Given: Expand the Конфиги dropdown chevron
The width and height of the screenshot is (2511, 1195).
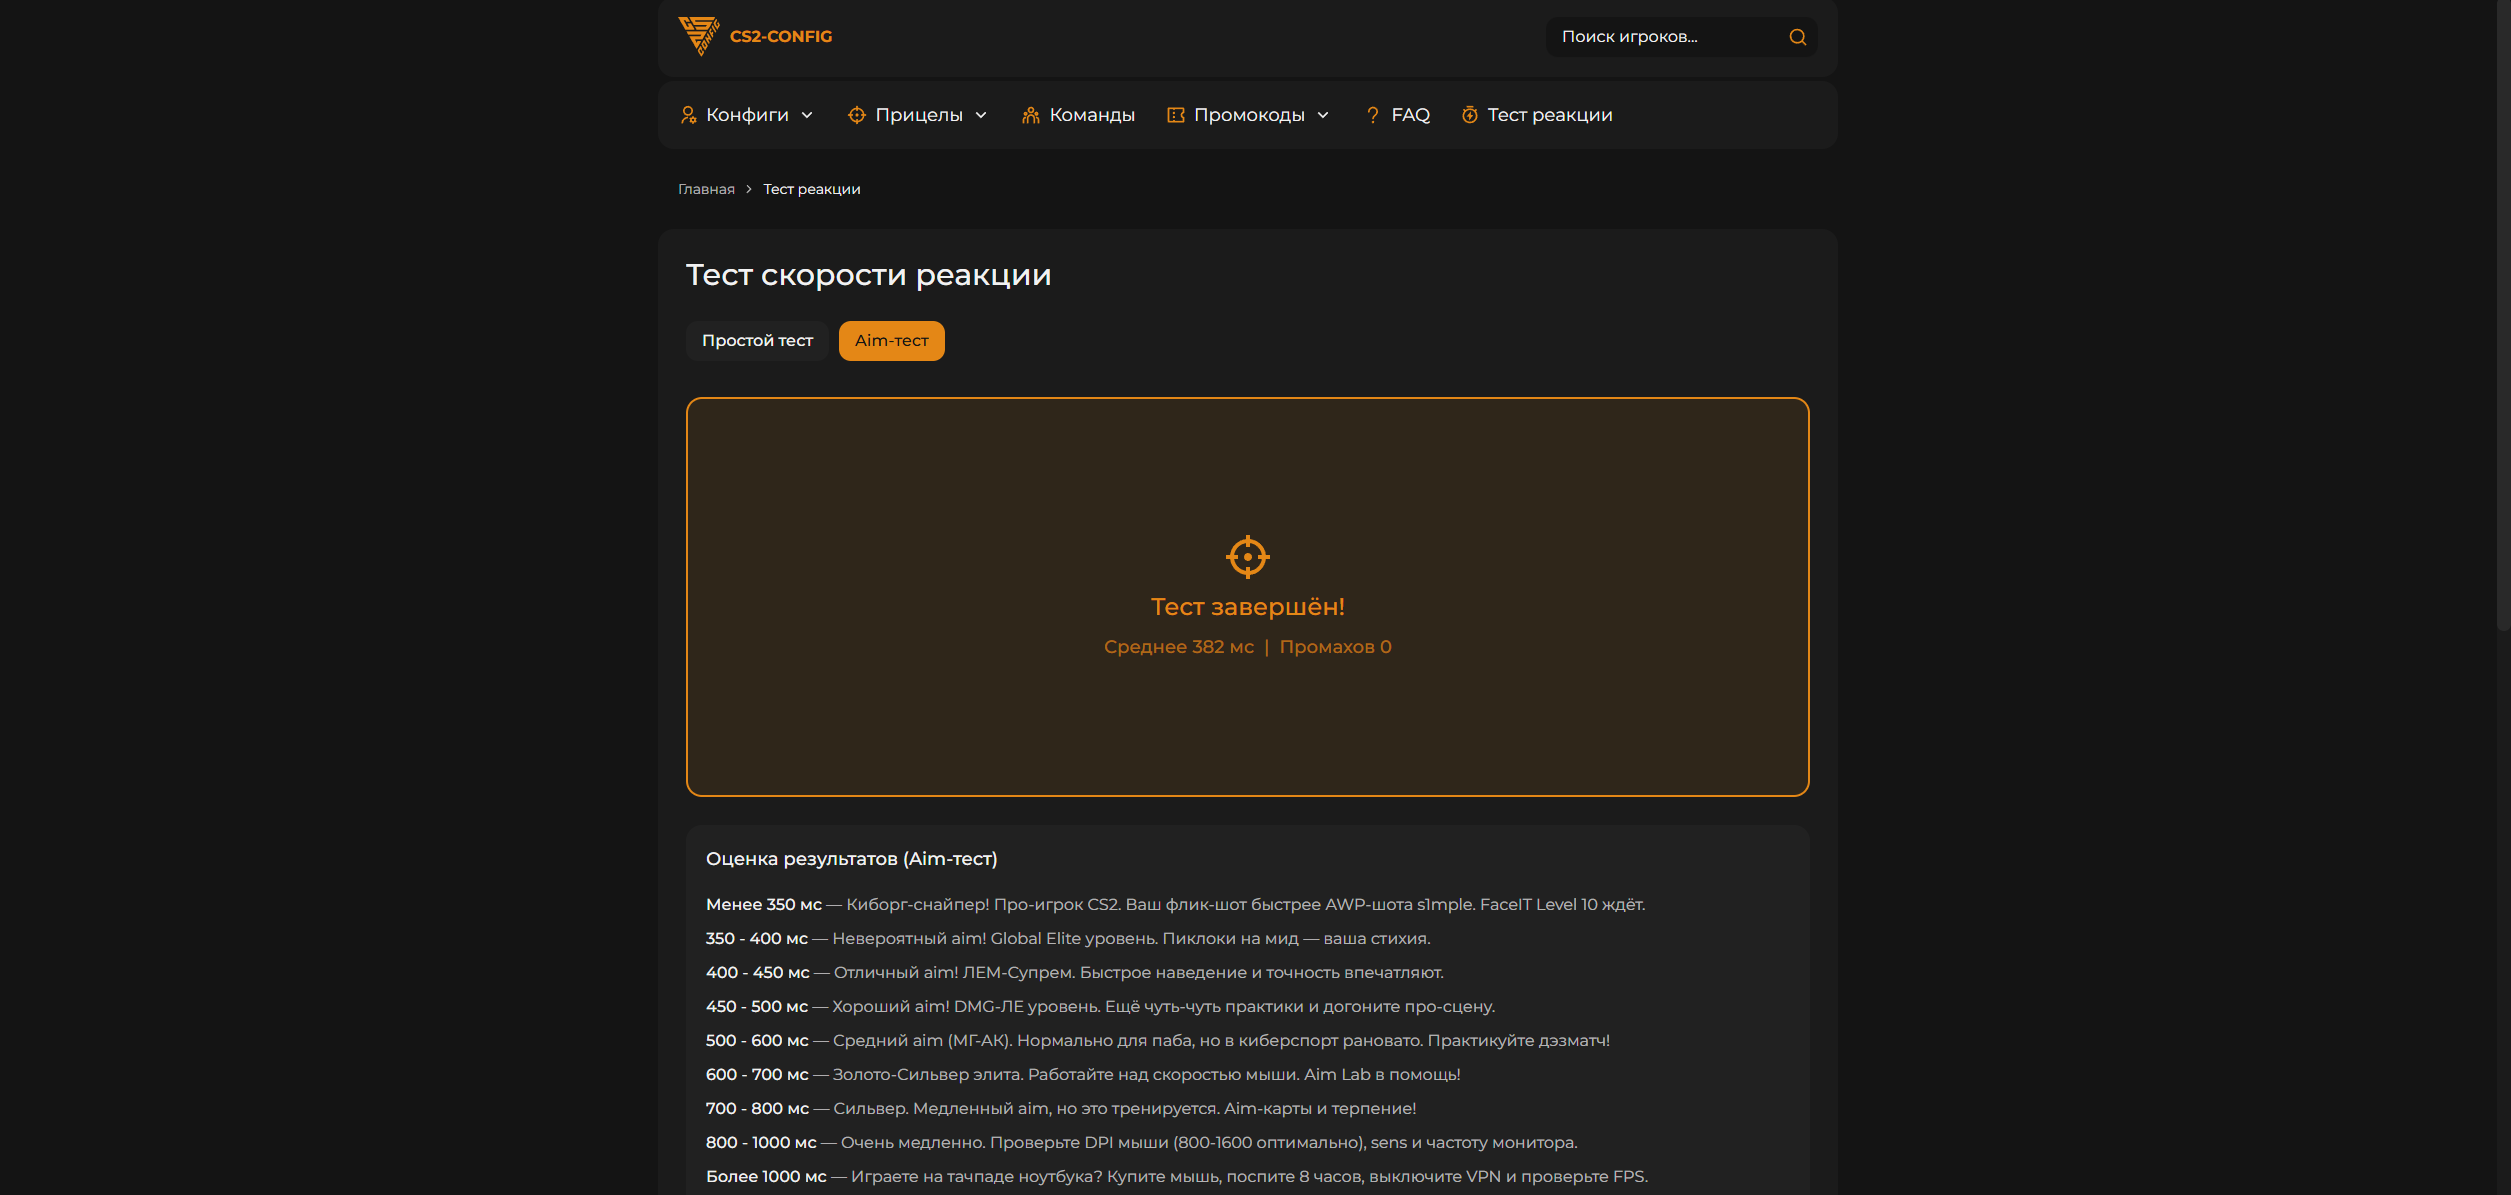Looking at the screenshot, I should [807, 115].
